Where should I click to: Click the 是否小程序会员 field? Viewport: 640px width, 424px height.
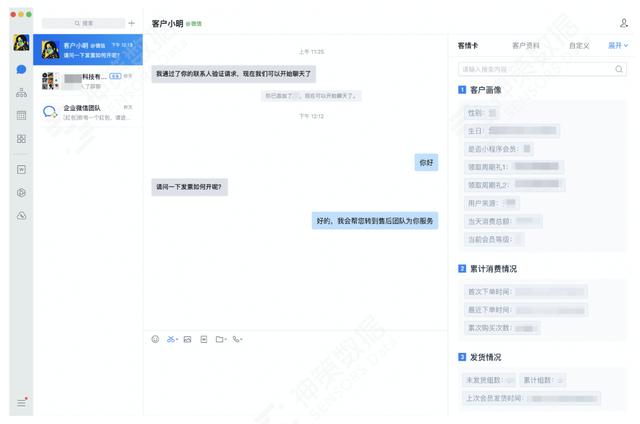click(x=499, y=149)
